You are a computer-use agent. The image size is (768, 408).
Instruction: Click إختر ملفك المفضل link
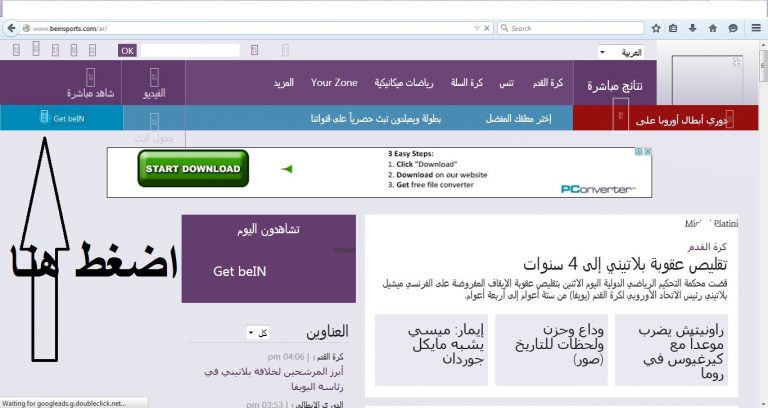tap(518, 119)
